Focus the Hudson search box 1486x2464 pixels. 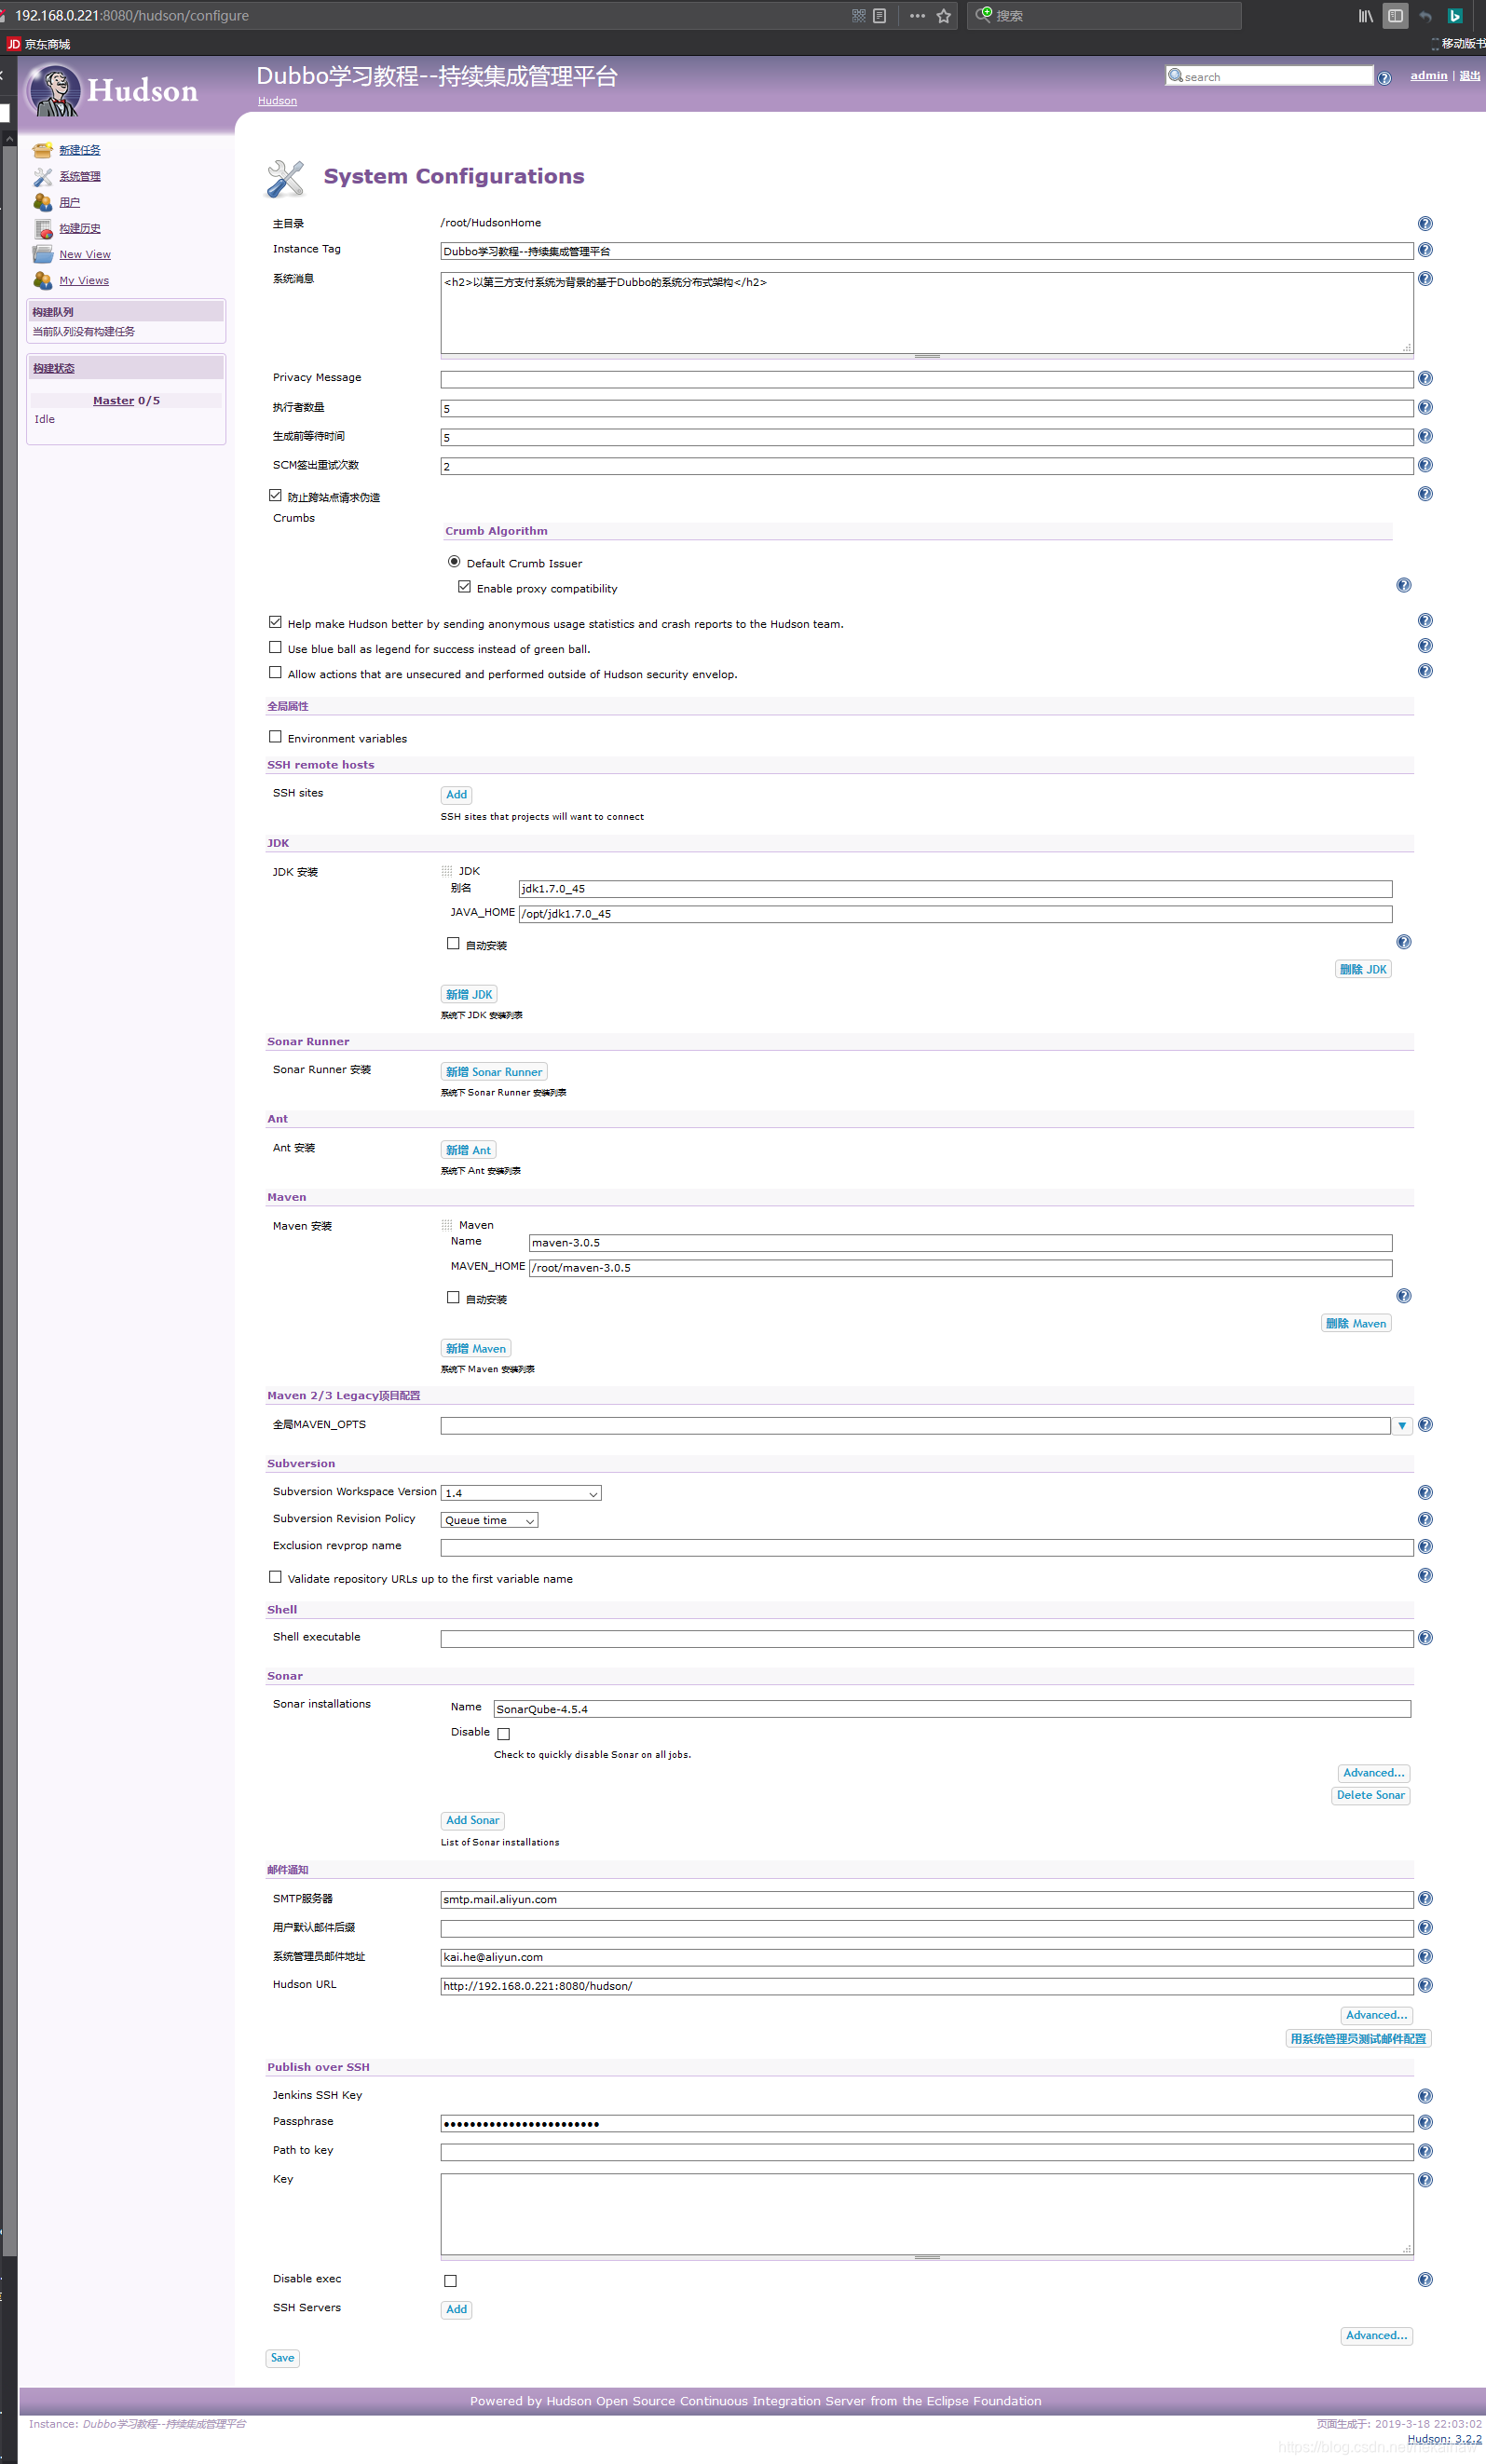coord(1269,76)
